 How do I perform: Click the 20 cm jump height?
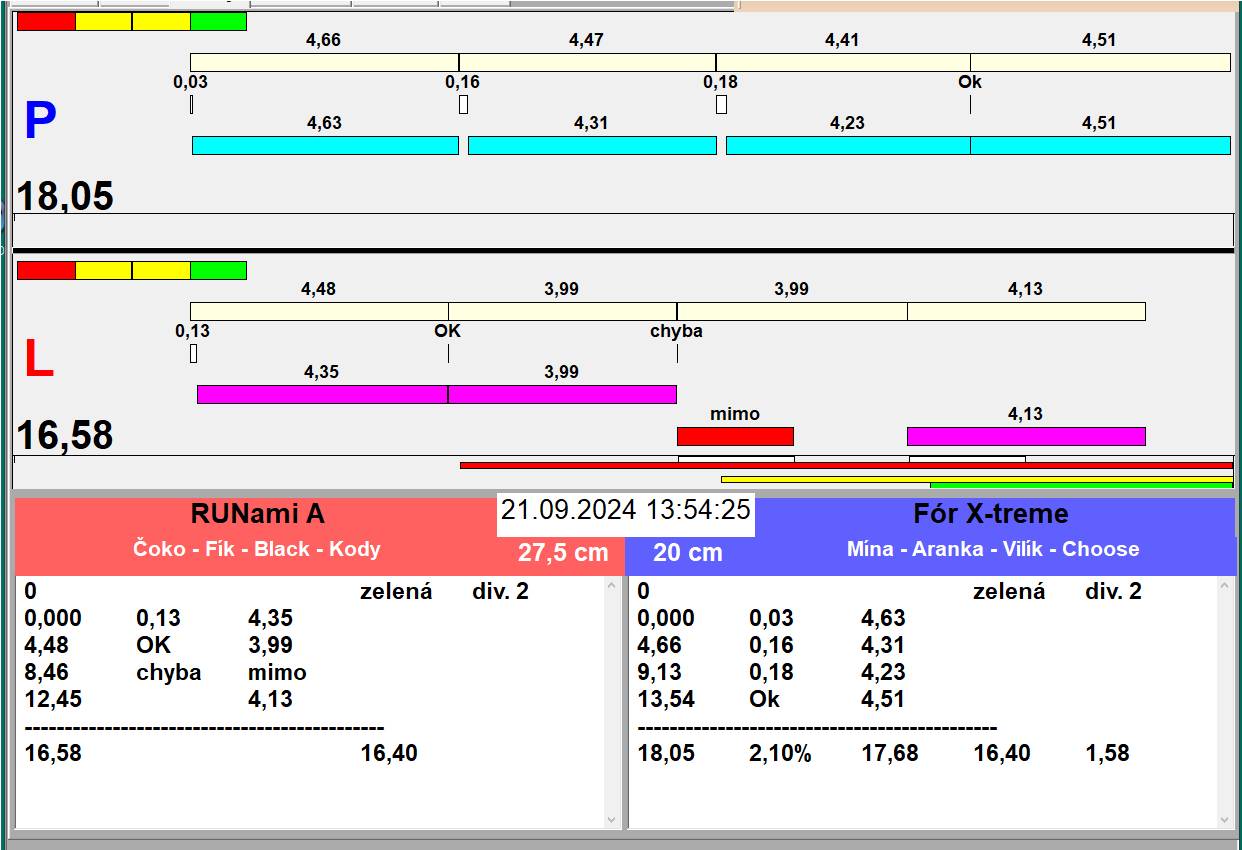click(687, 552)
